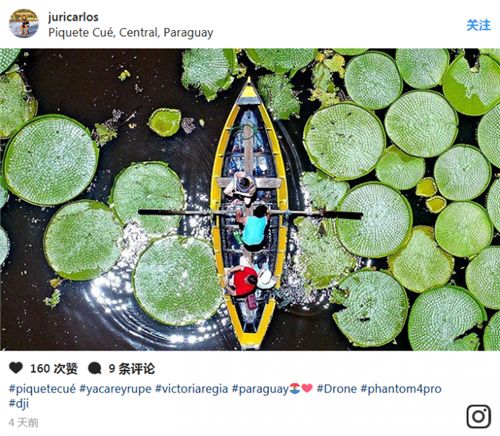Screen dimensions: 500x436
Task: Click the pink heart emoji in caption
Action: click(307, 388)
